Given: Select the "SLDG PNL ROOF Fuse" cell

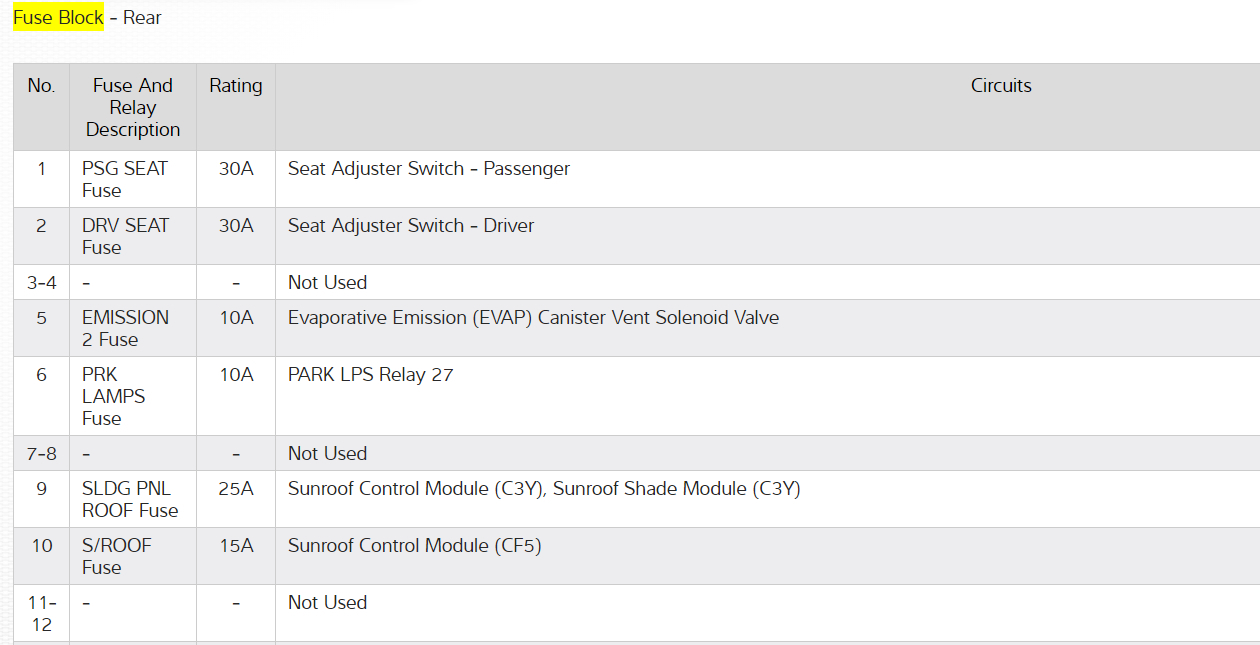Looking at the screenshot, I should [x=130, y=499].
